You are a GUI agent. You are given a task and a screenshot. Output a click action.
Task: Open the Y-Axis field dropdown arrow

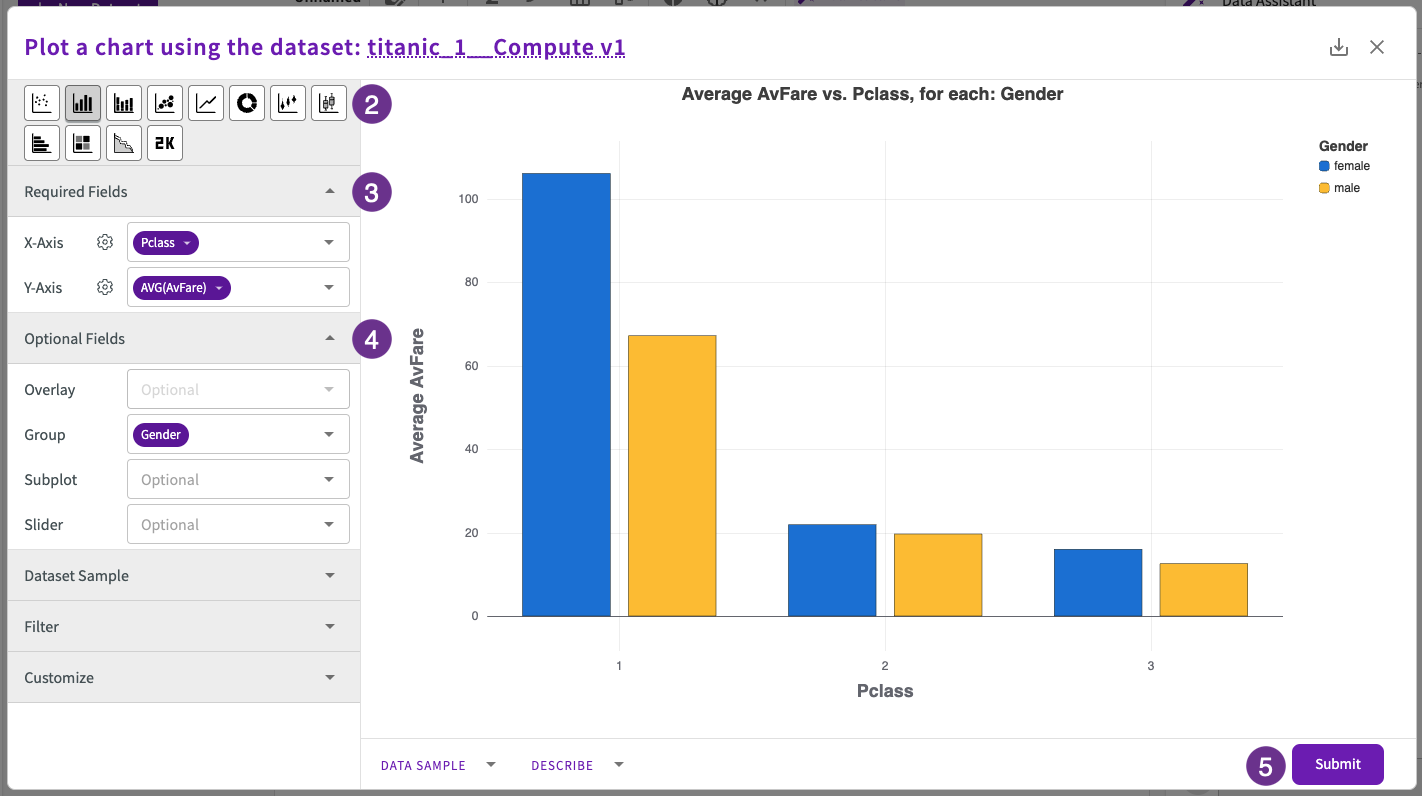click(x=329, y=287)
